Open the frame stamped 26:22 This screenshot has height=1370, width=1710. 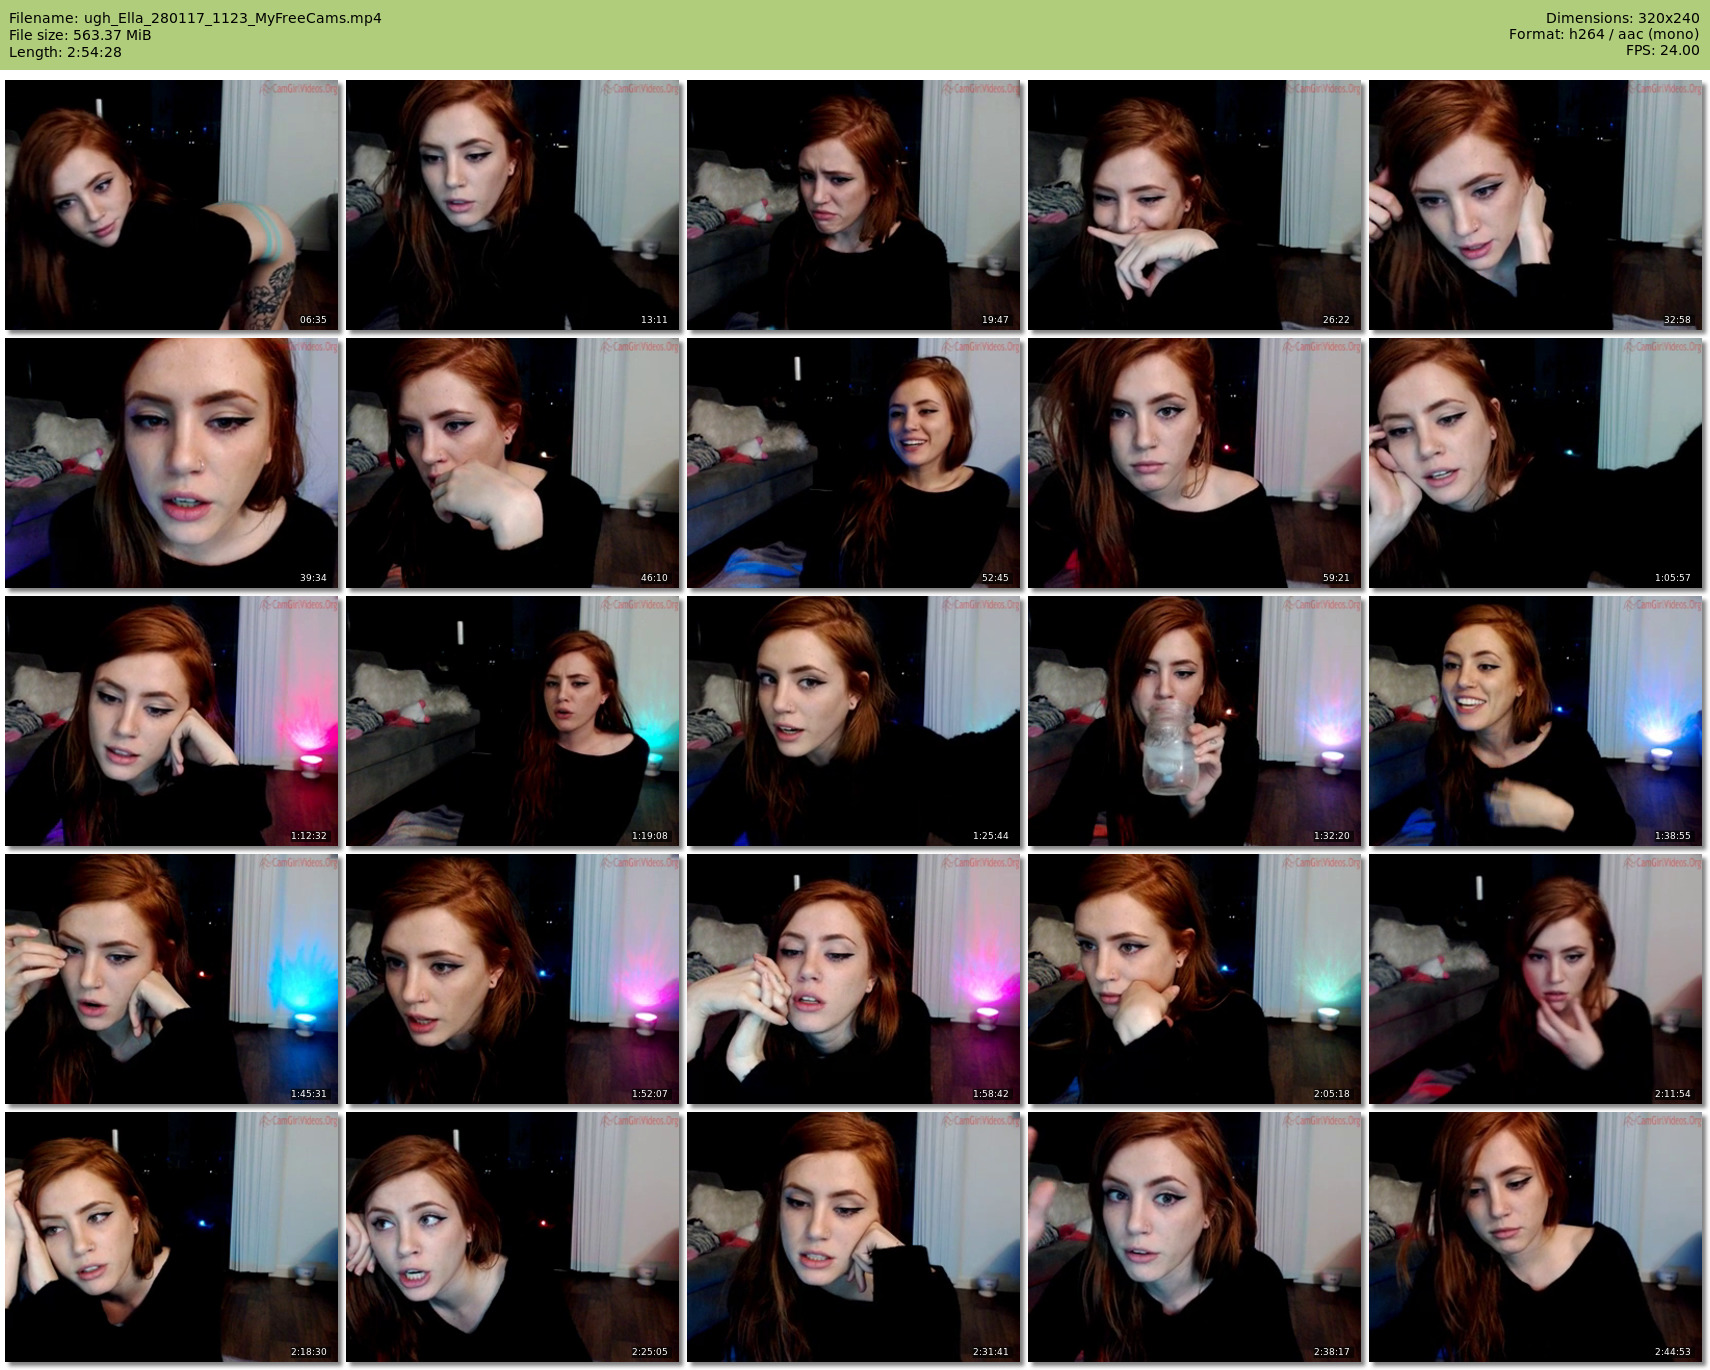click(1195, 205)
